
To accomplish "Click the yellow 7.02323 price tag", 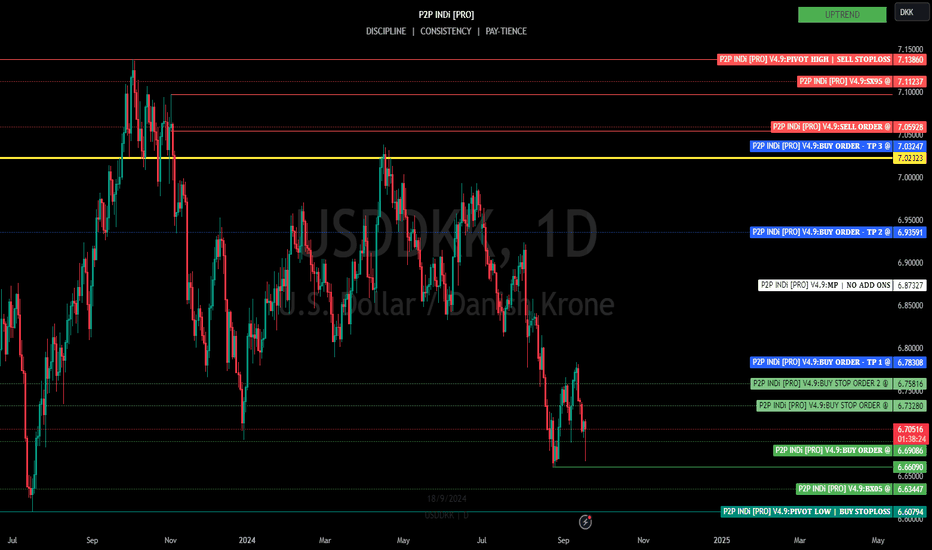I will (x=910, y=158).
